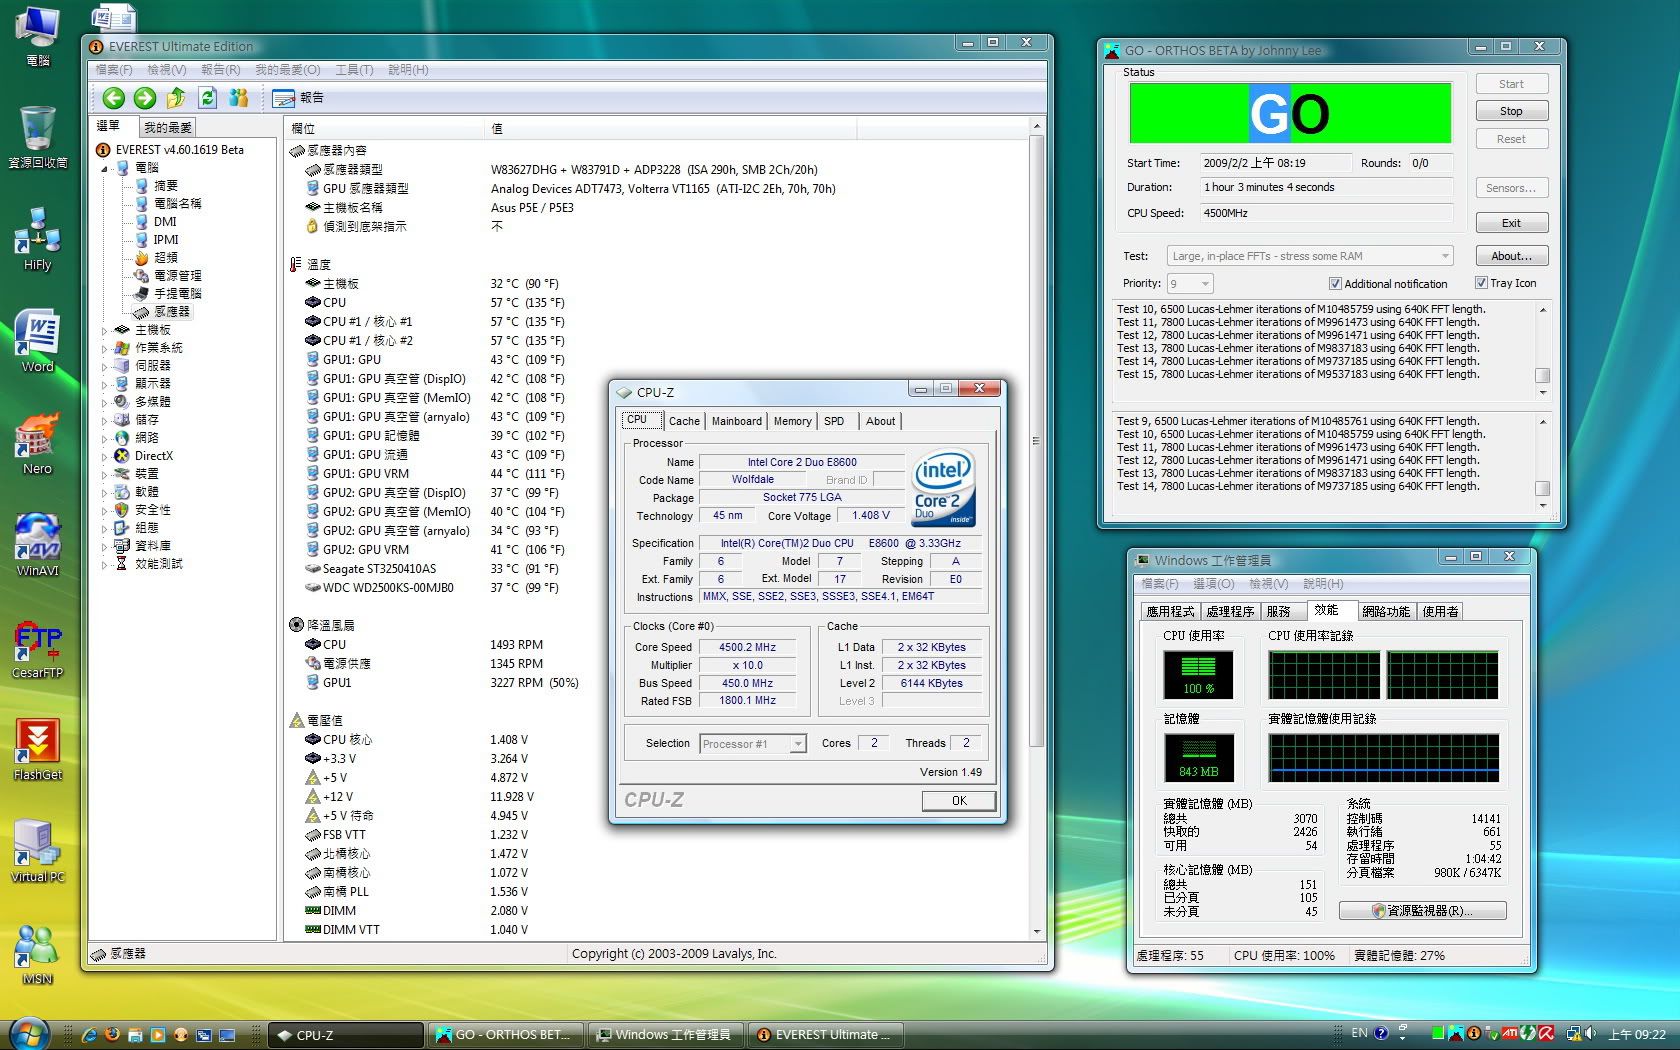Switch to Task Manager 處理程序 tab
Image resolution: width=1680 pixels, height=1050 pixels.
pyautogui.click(x=1230, y=611)
